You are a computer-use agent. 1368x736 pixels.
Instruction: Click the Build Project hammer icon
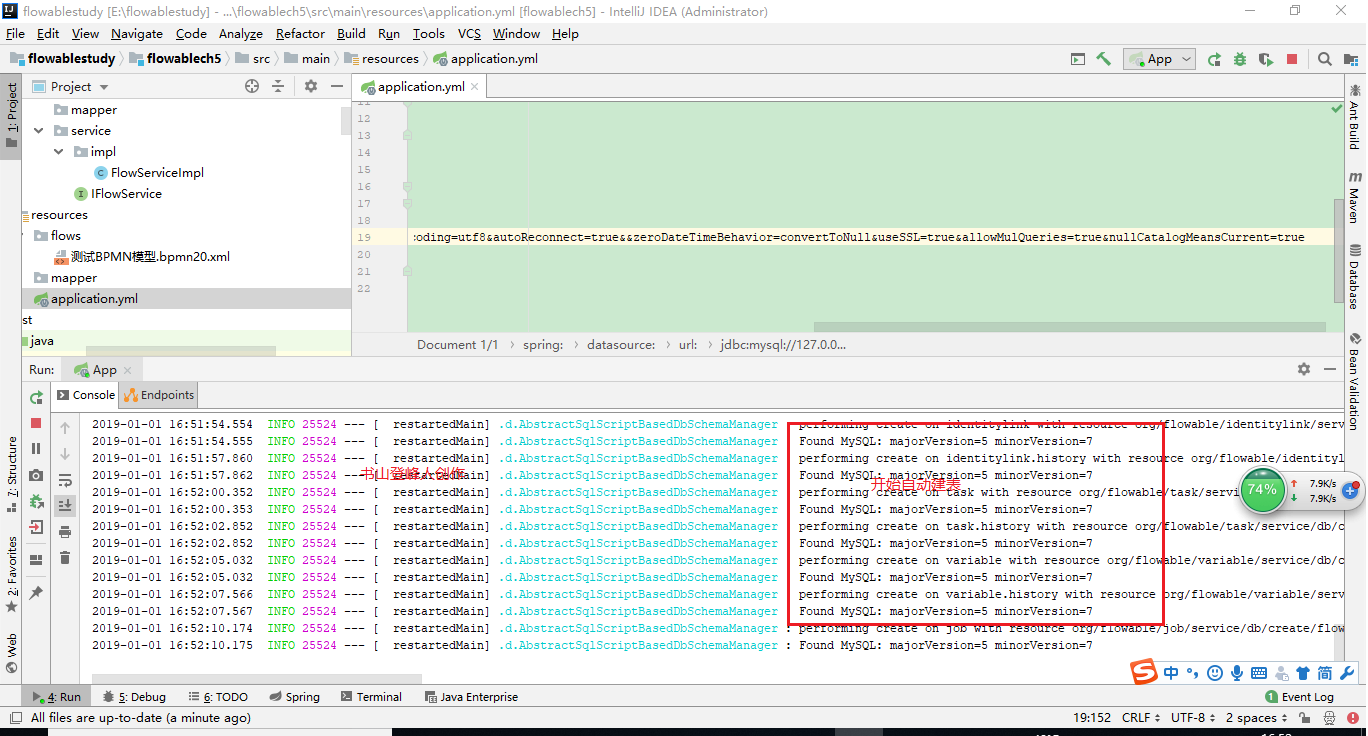click(1104, 59)
